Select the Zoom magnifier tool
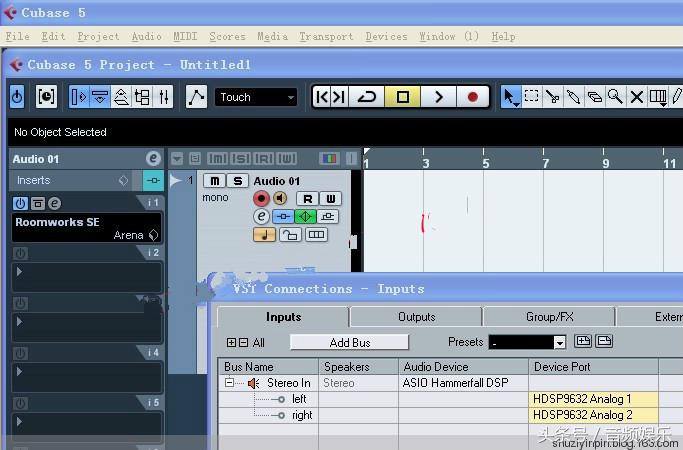 coord(615,96)
